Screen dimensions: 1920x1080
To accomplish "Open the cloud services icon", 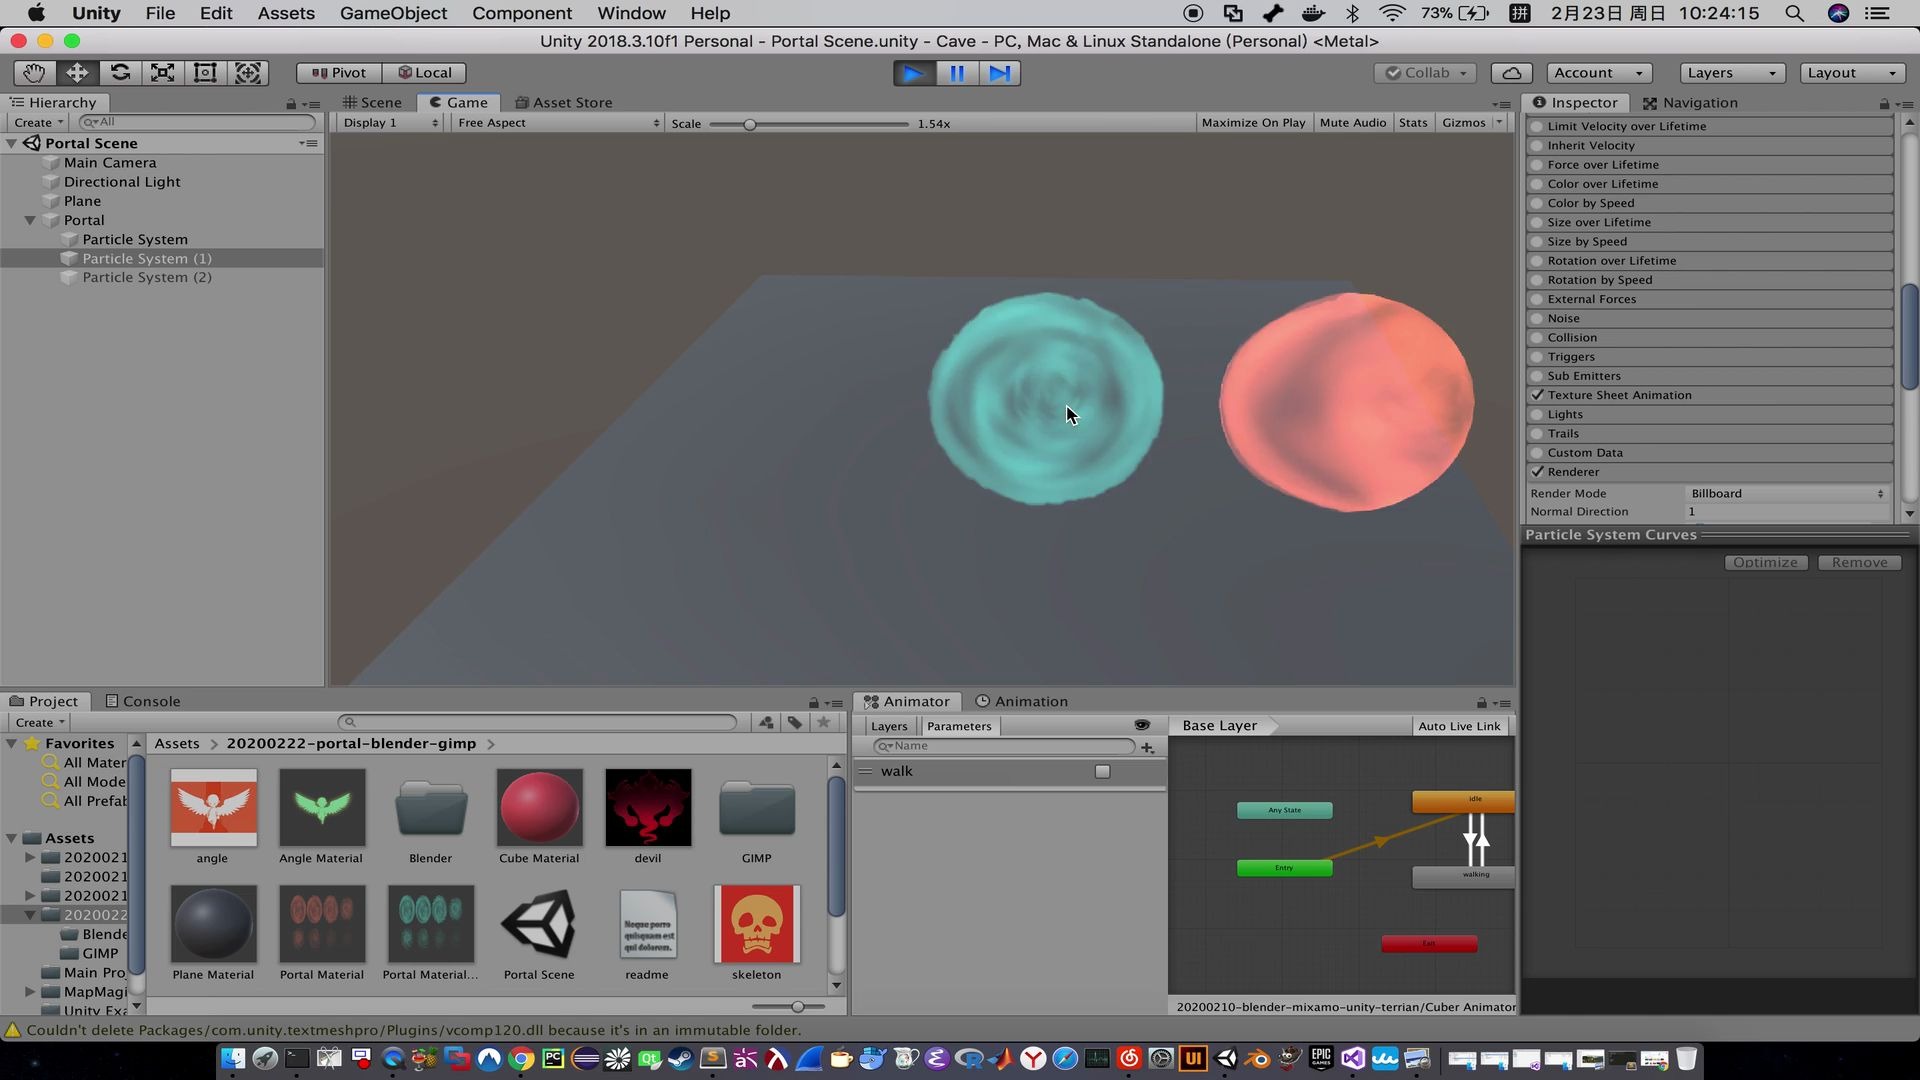I will [1512, 73].
